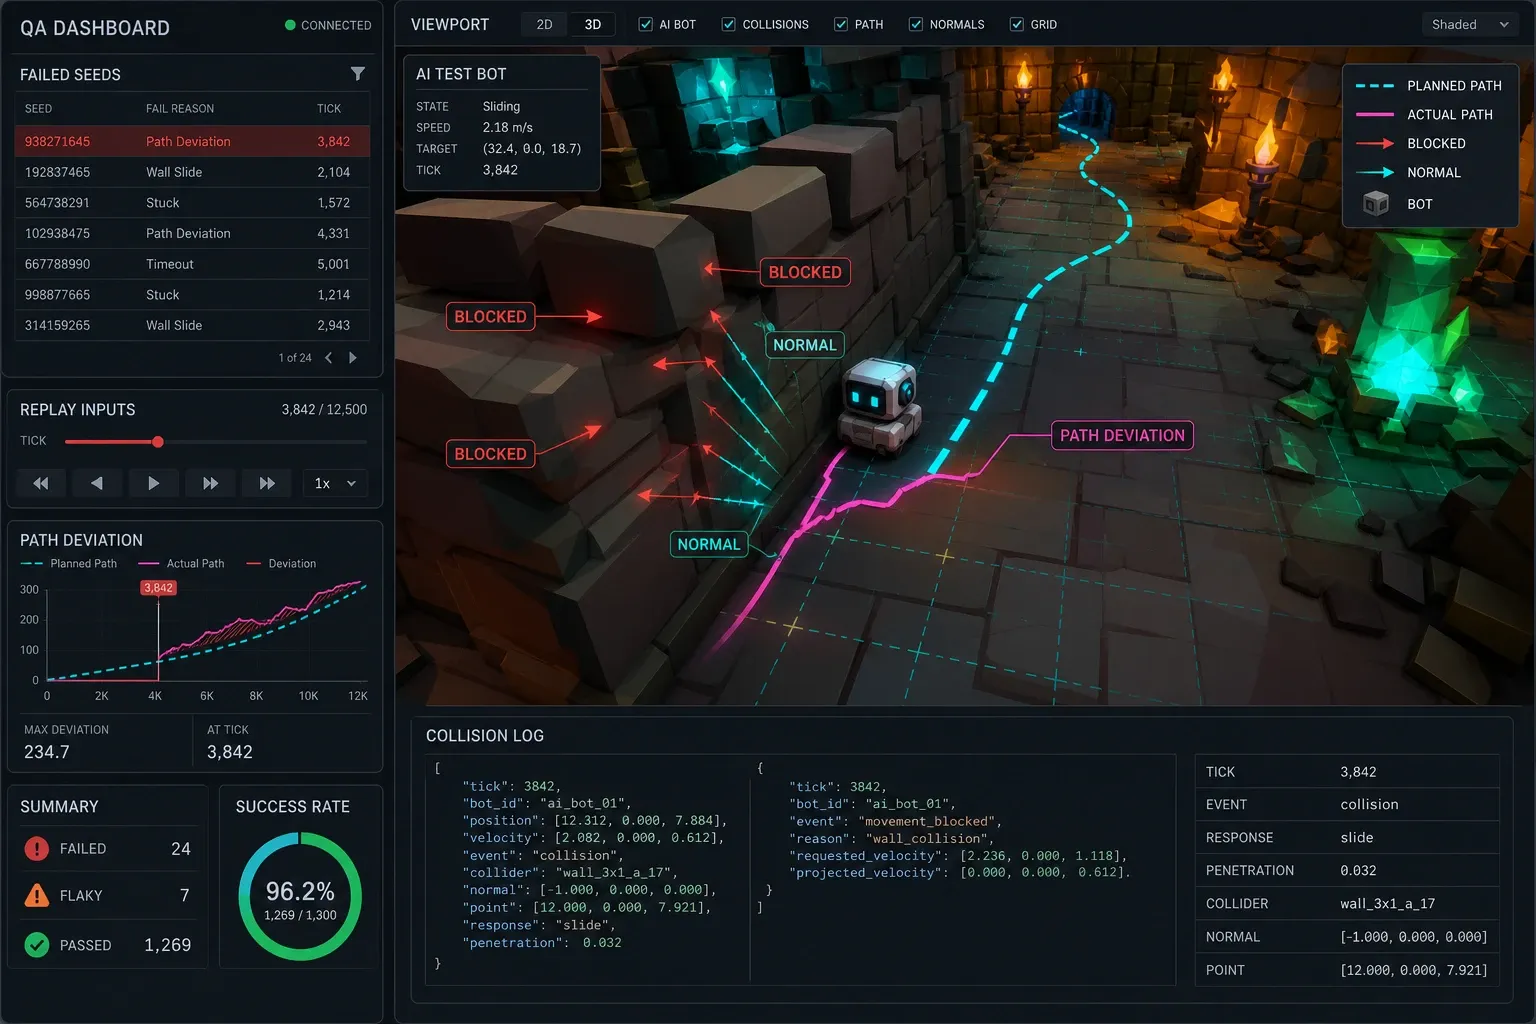Toggle the AI BOT checkbox
The image size is (1536, 1024).
[x=646, y=24]
